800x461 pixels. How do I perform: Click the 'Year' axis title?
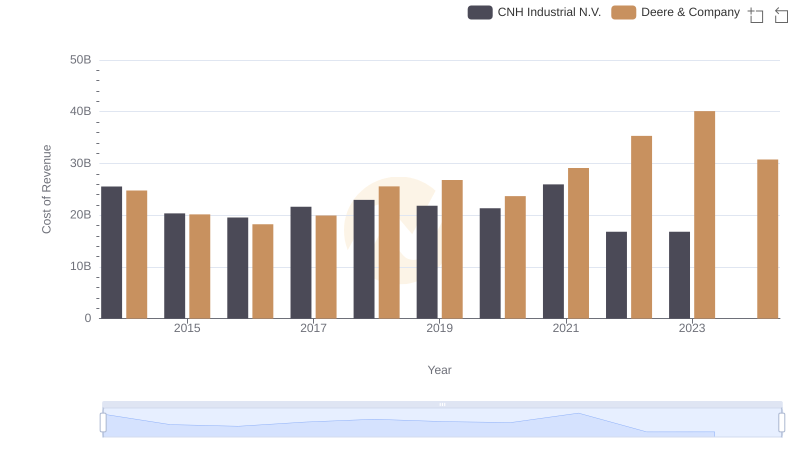439,370
